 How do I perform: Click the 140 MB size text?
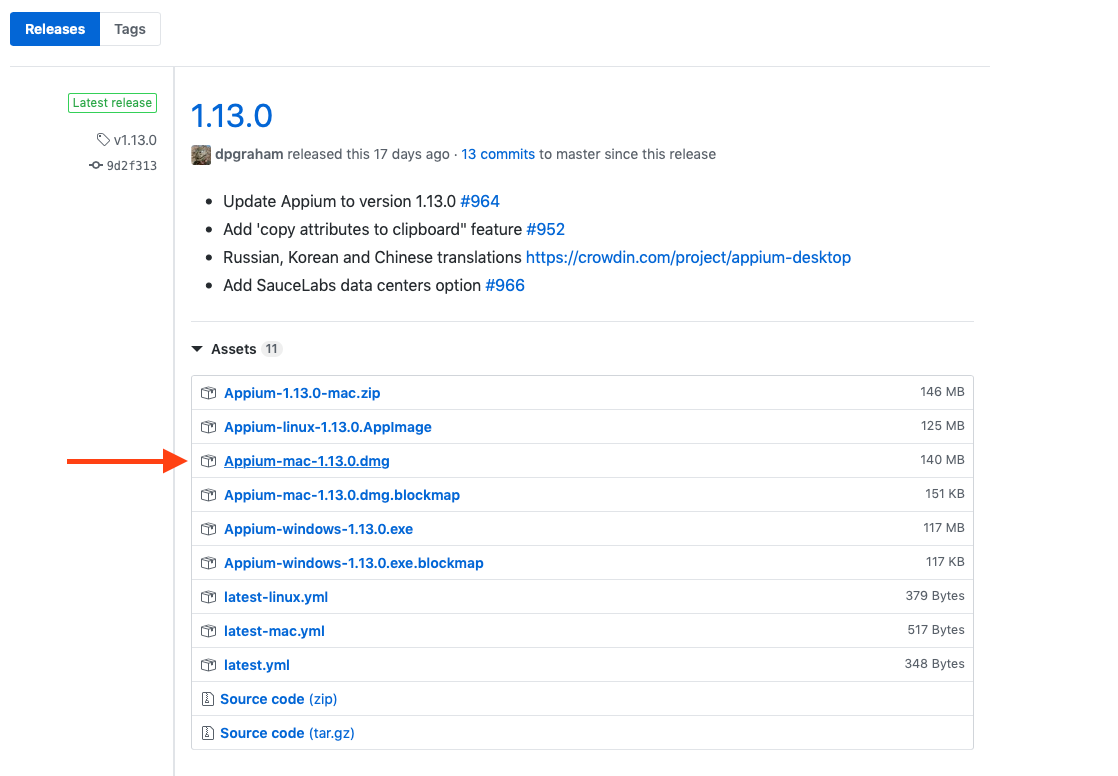coord(942,460)
